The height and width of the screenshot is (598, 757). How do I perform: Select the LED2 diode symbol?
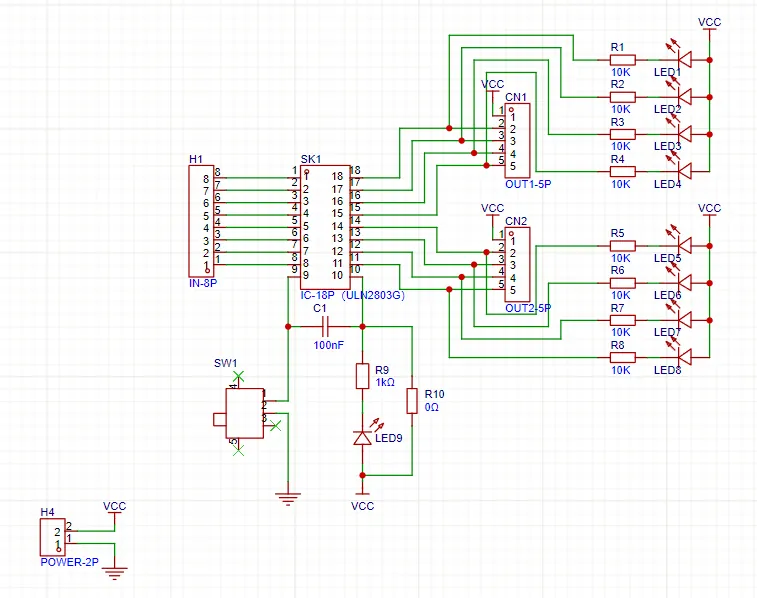(x=684, y=97)
